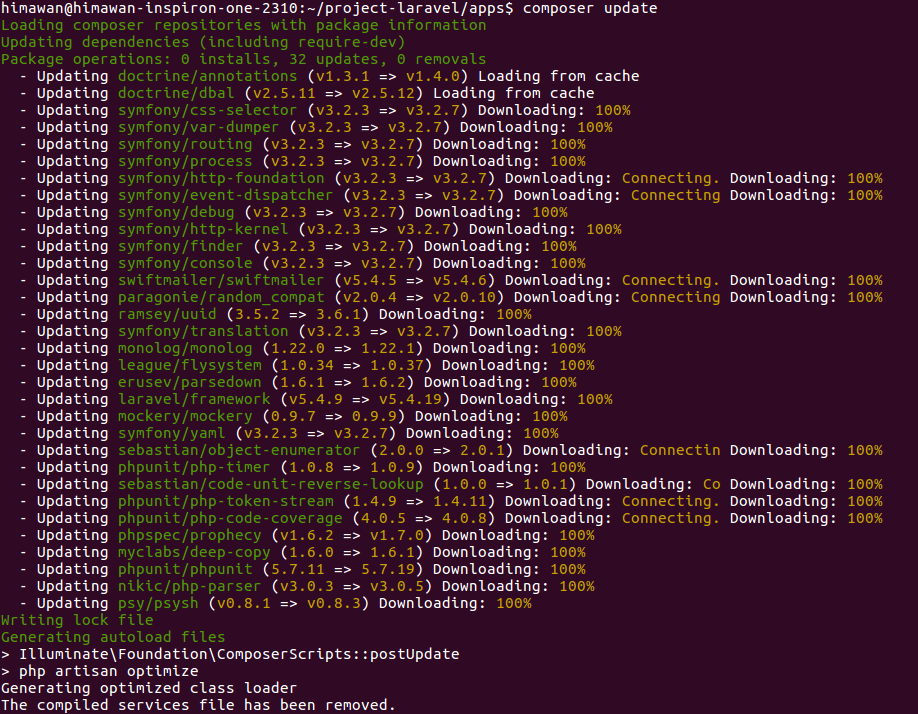
Task: Click package name 'symfony/var-dumper'
Action: (198, 128)
